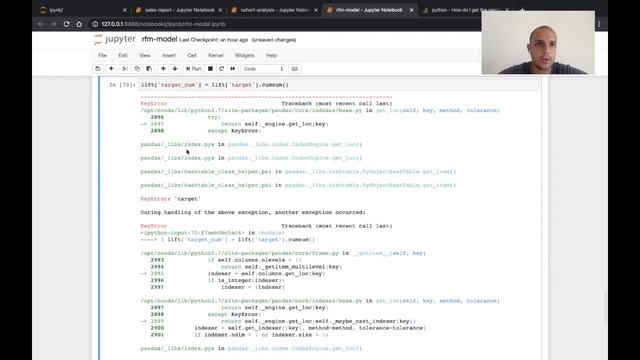The width and height of the screenshot is (640, 360).
Task: Run the selected cell
Action: pyautogui.click(x=193, y=69)
